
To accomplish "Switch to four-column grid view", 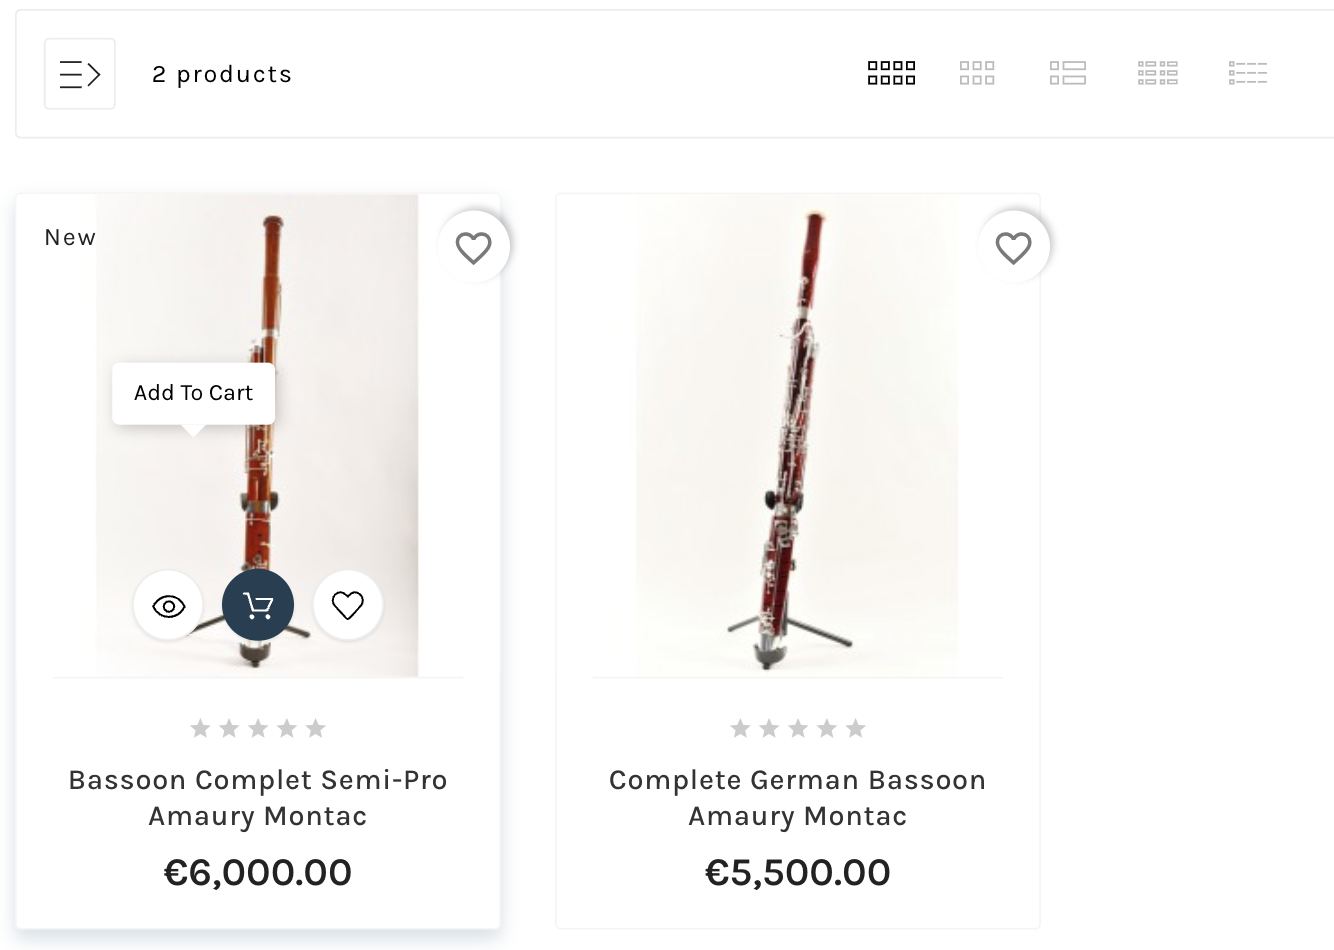I will click(891, 73).
